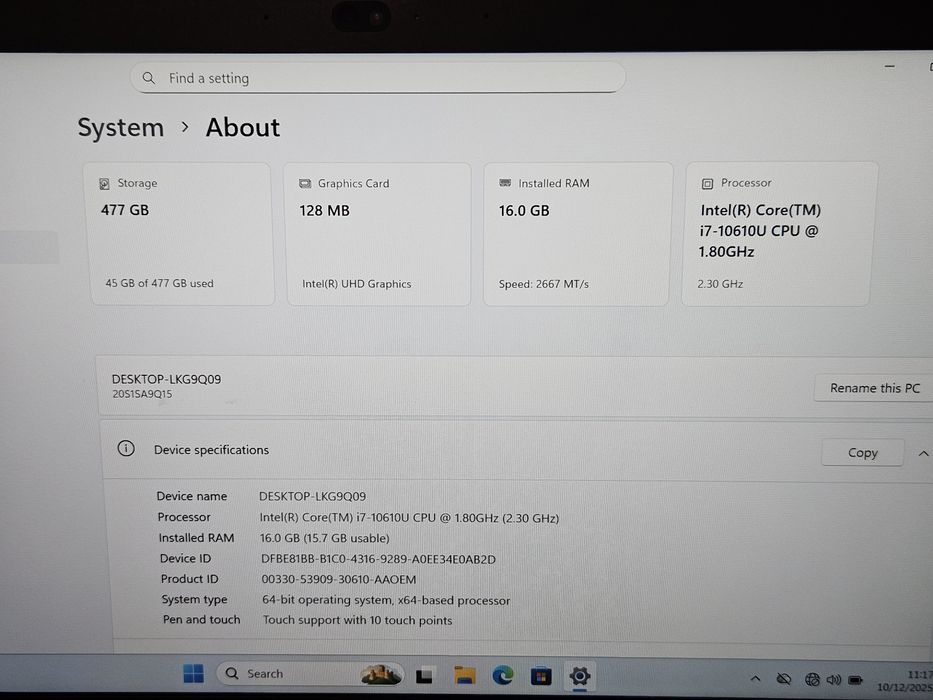Open the Installed RAM card showing 16.0 GB

[578, 234]
